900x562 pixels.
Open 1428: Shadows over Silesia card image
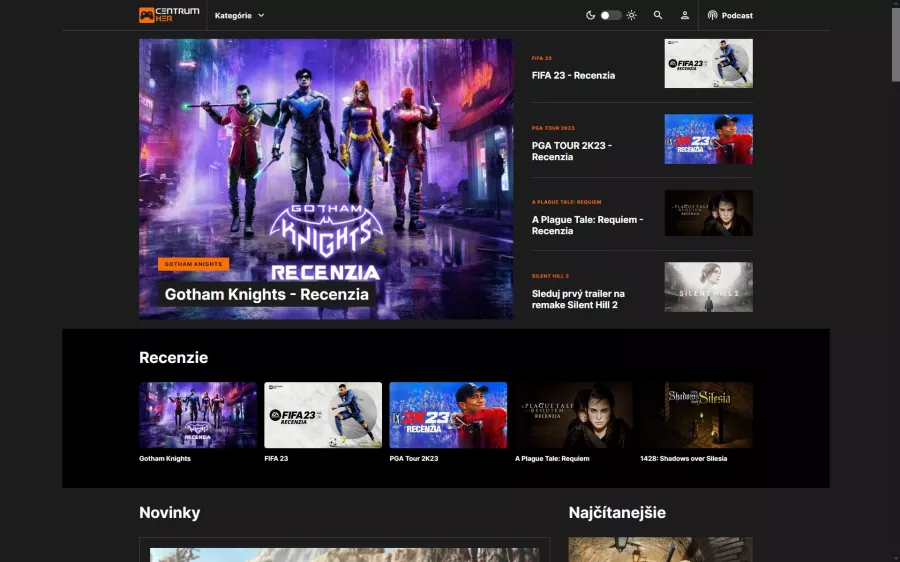pyautogui.click(x=696, y=415)
